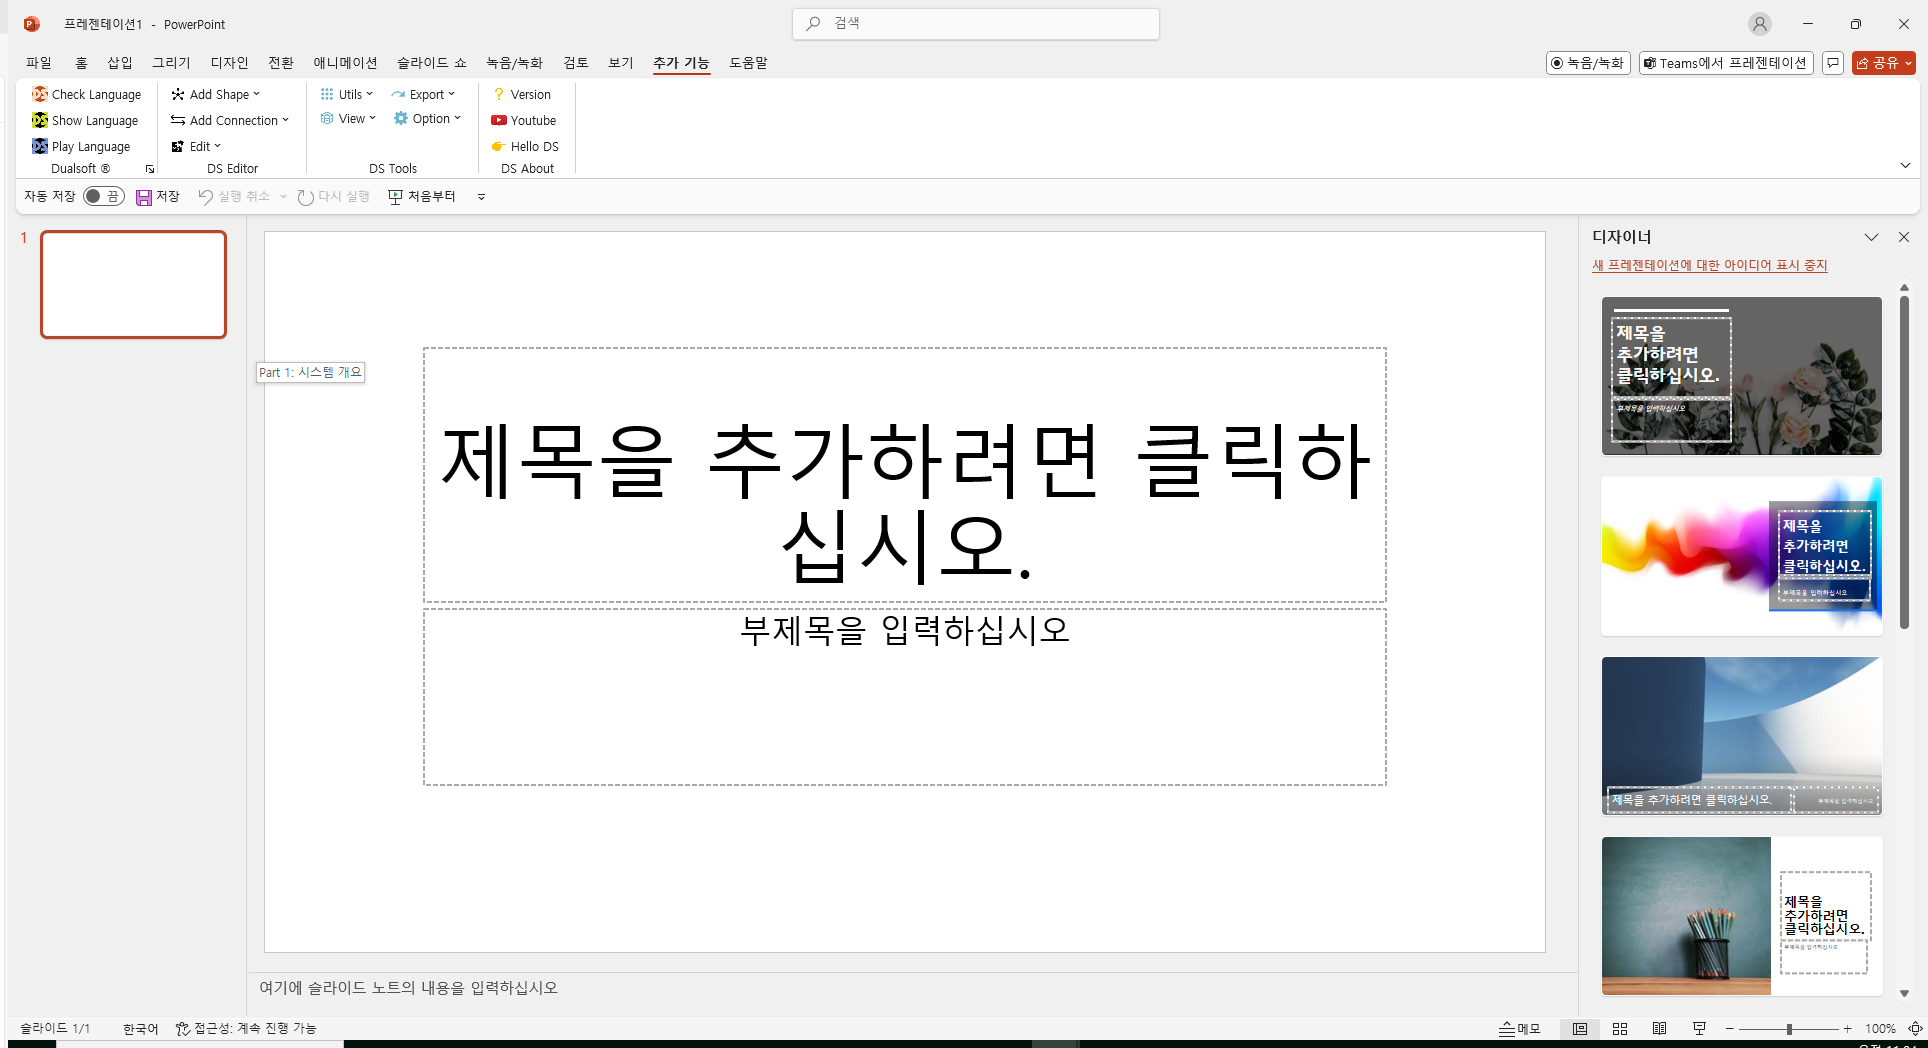
Task: Open the 애니메이션 ribbon tab
Action: click(345, 63)
